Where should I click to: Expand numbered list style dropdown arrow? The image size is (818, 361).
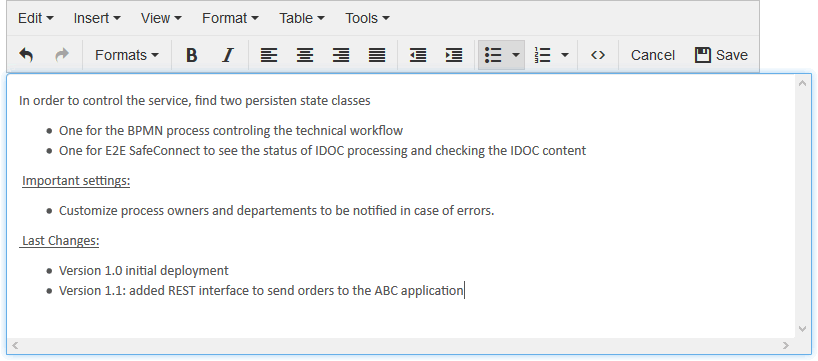(565, 55)
